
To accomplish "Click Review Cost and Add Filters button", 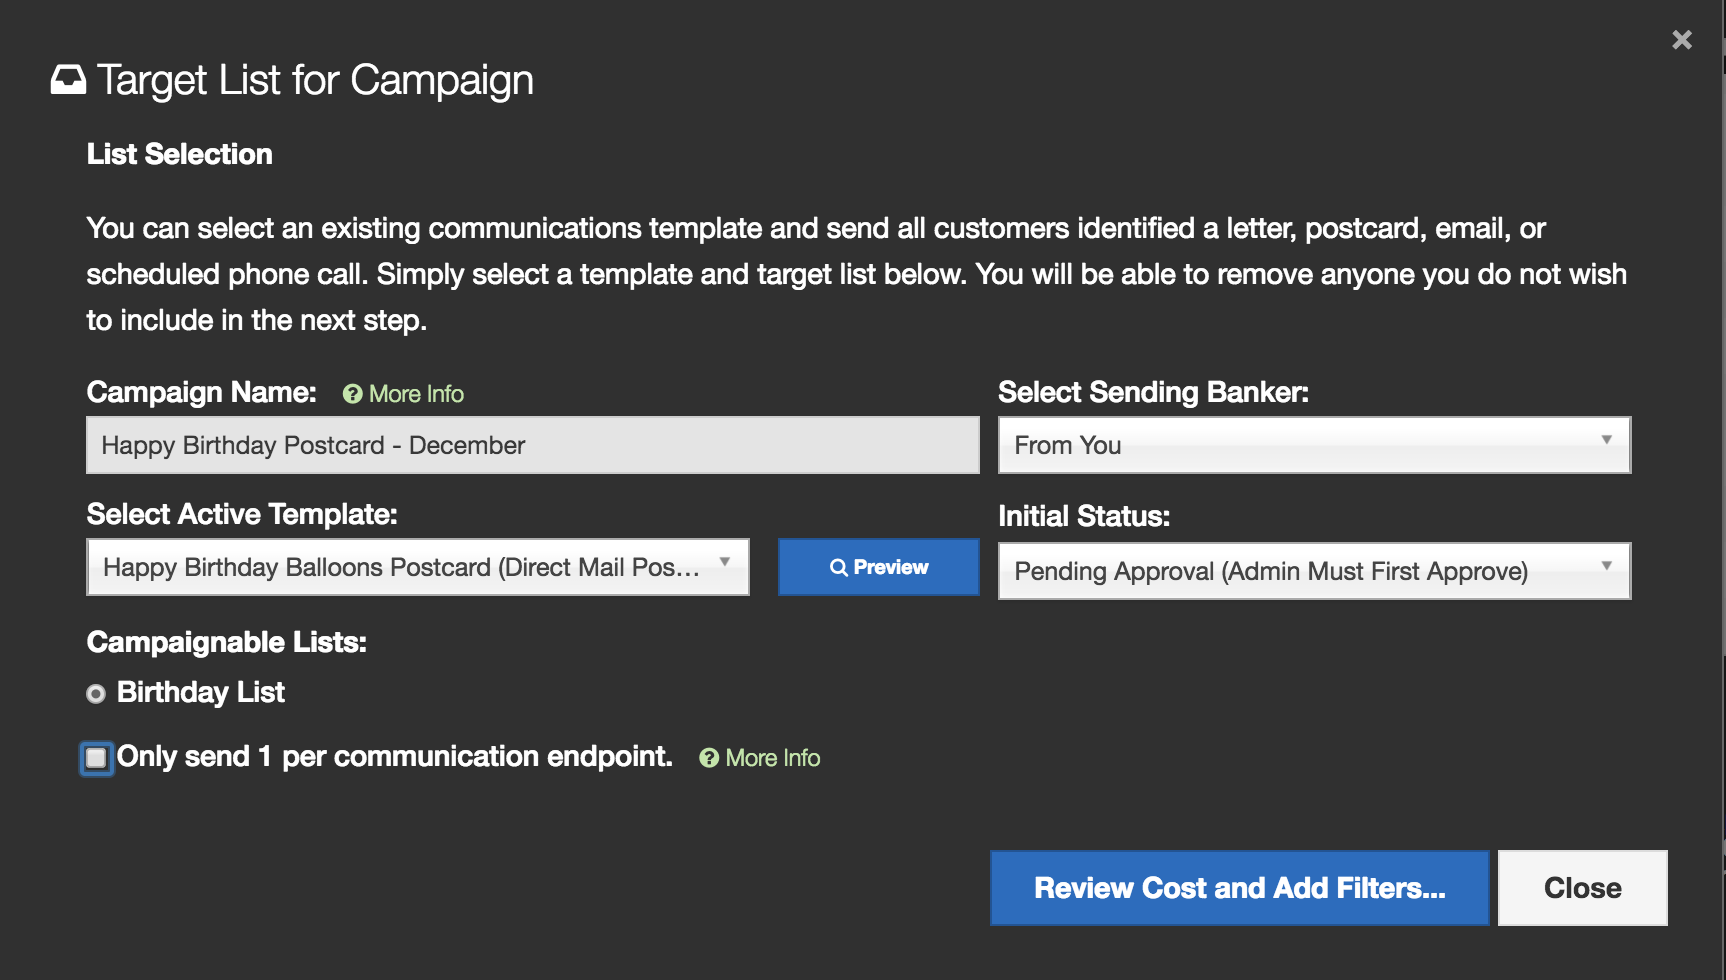I will (x=1239, y=888).
